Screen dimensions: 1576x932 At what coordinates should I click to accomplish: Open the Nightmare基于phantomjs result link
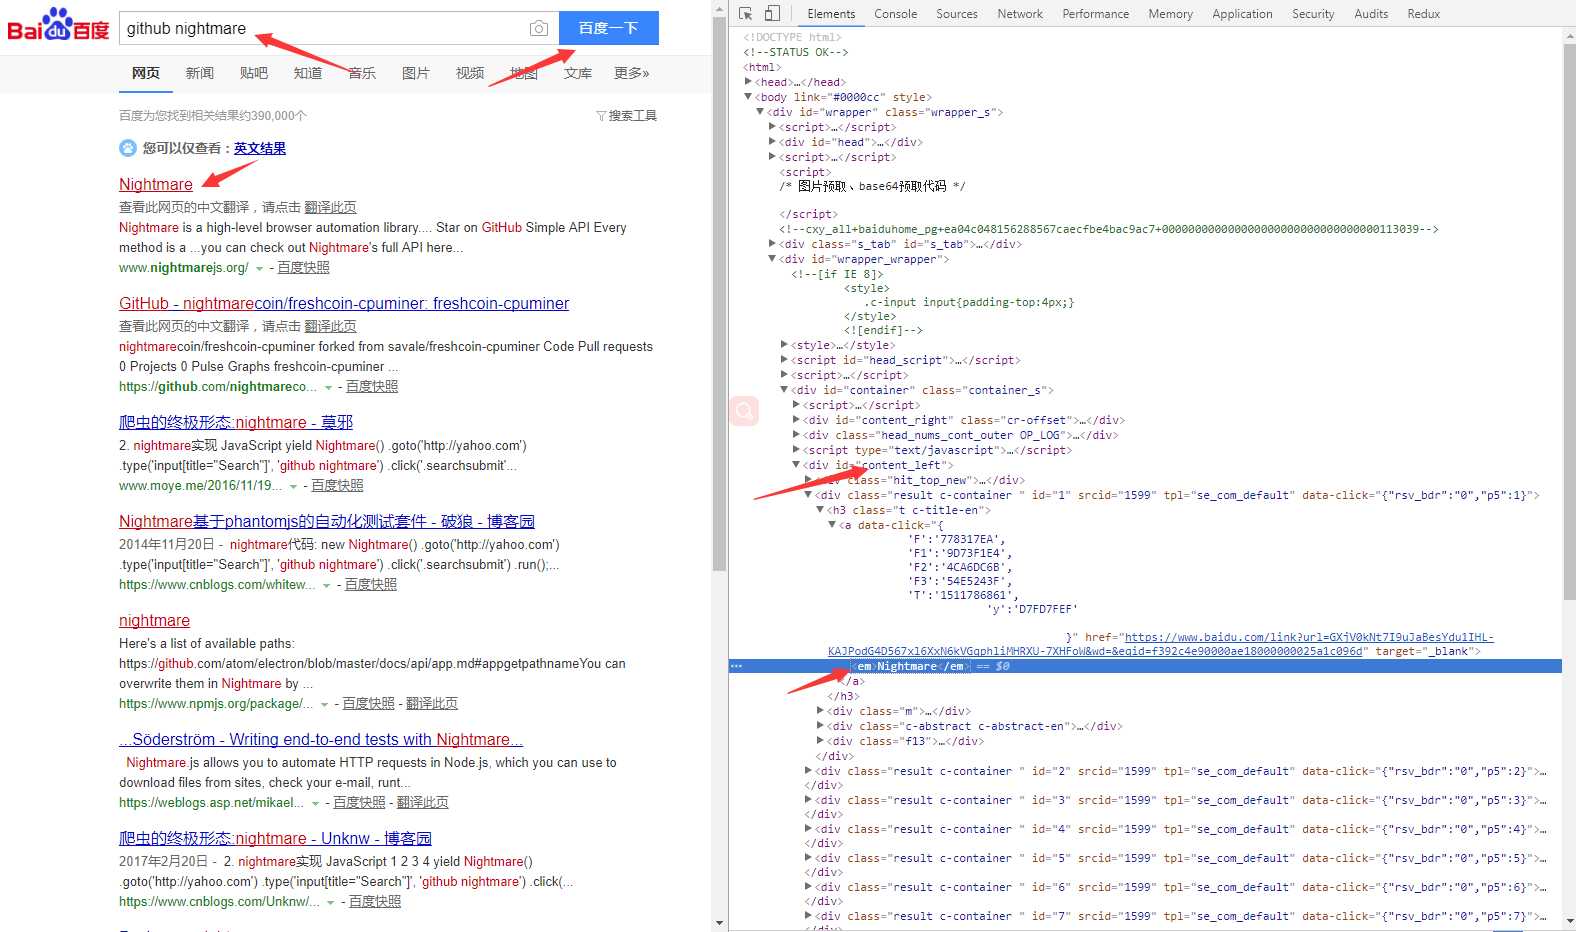(327, 521)
